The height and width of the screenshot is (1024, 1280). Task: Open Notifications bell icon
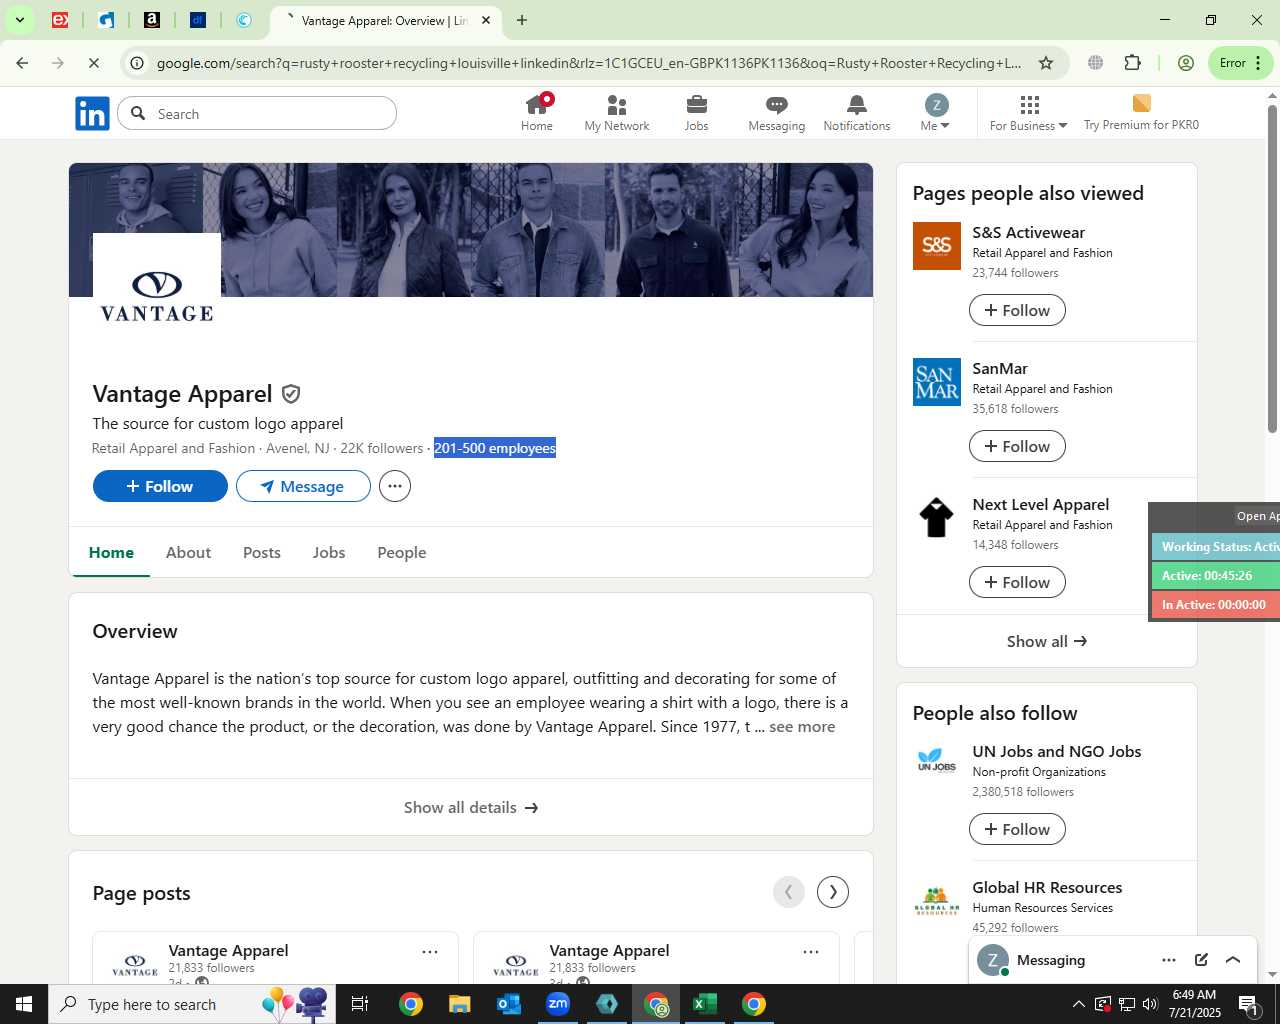pos(857,112)
